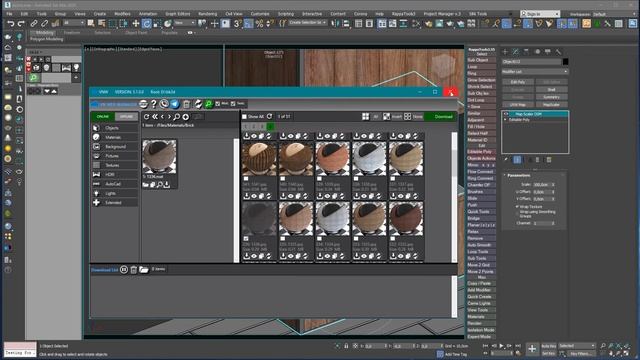Select the Link tool icon

(34, 24)
